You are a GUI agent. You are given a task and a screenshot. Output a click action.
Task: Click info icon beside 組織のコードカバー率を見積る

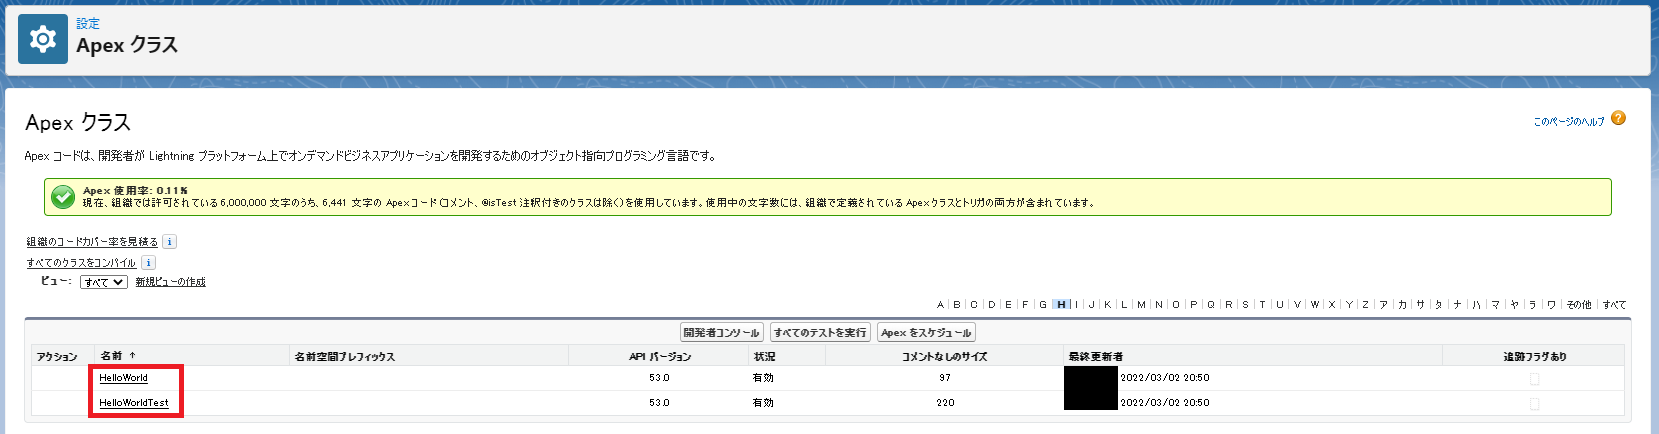[x=170, y=242]
